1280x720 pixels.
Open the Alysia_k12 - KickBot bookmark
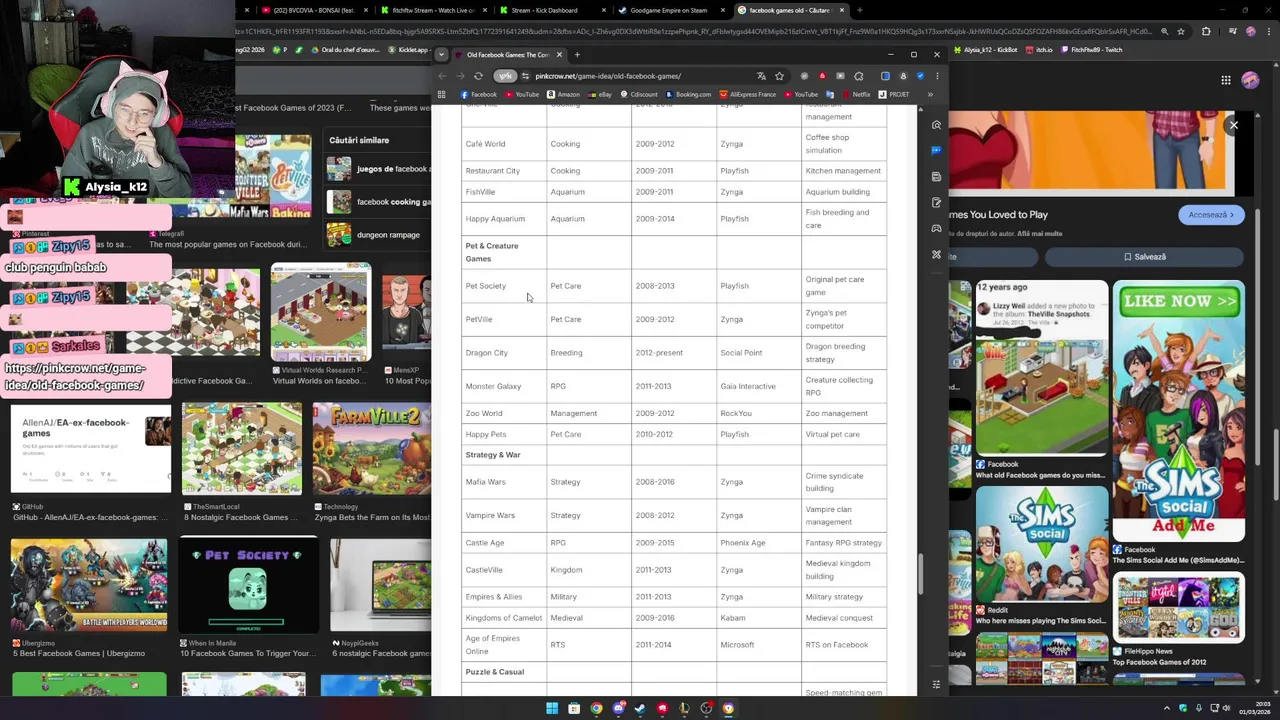[x=985, y=49]
